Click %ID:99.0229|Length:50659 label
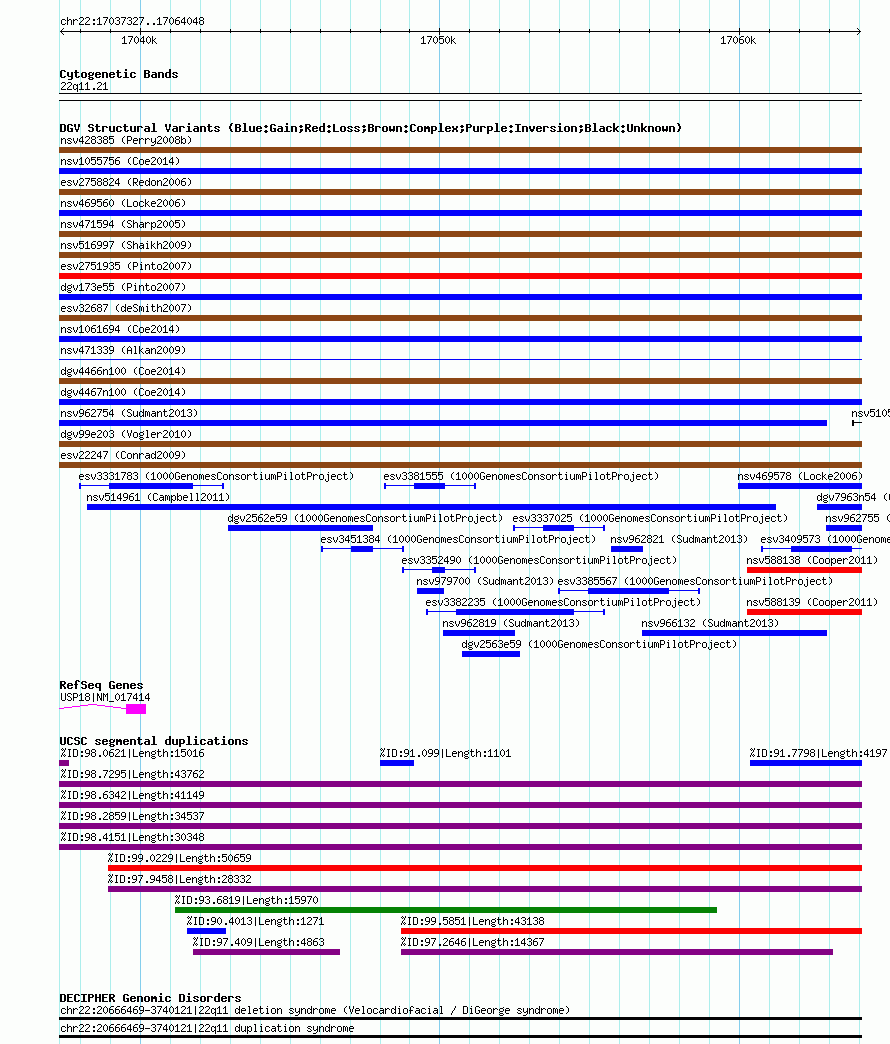The width and height of the screenshot is (890, 1044). pyautogui.click(x=180, y=858)
